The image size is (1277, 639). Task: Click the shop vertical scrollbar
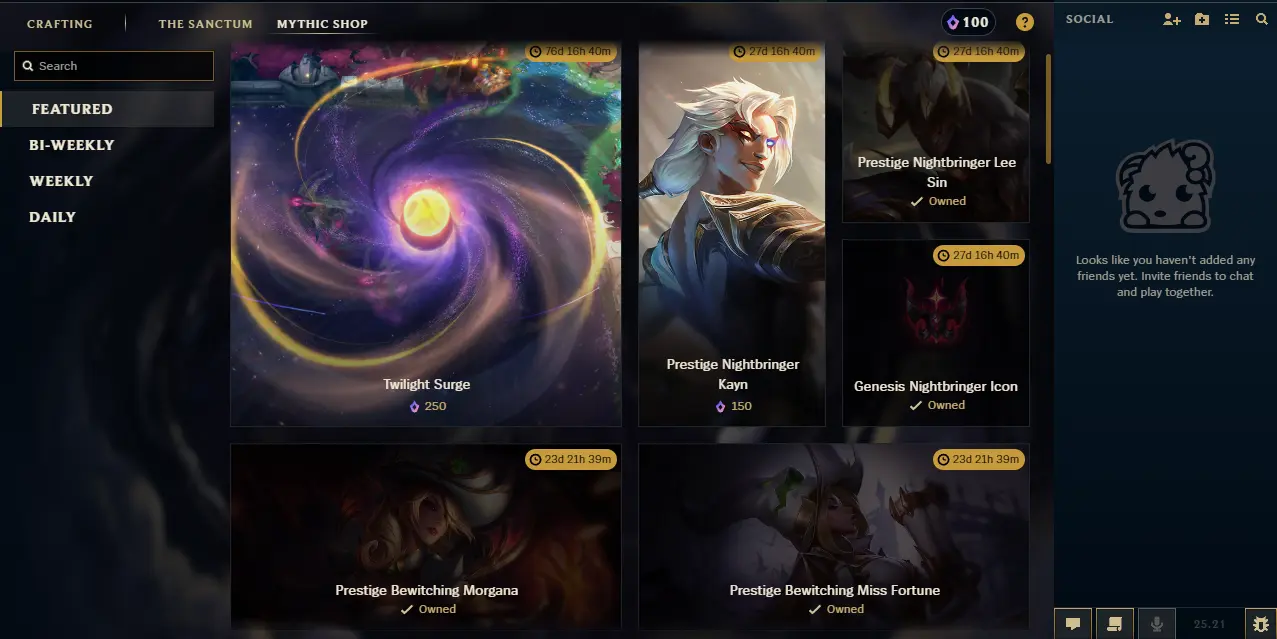click(x=1048, y=108)
